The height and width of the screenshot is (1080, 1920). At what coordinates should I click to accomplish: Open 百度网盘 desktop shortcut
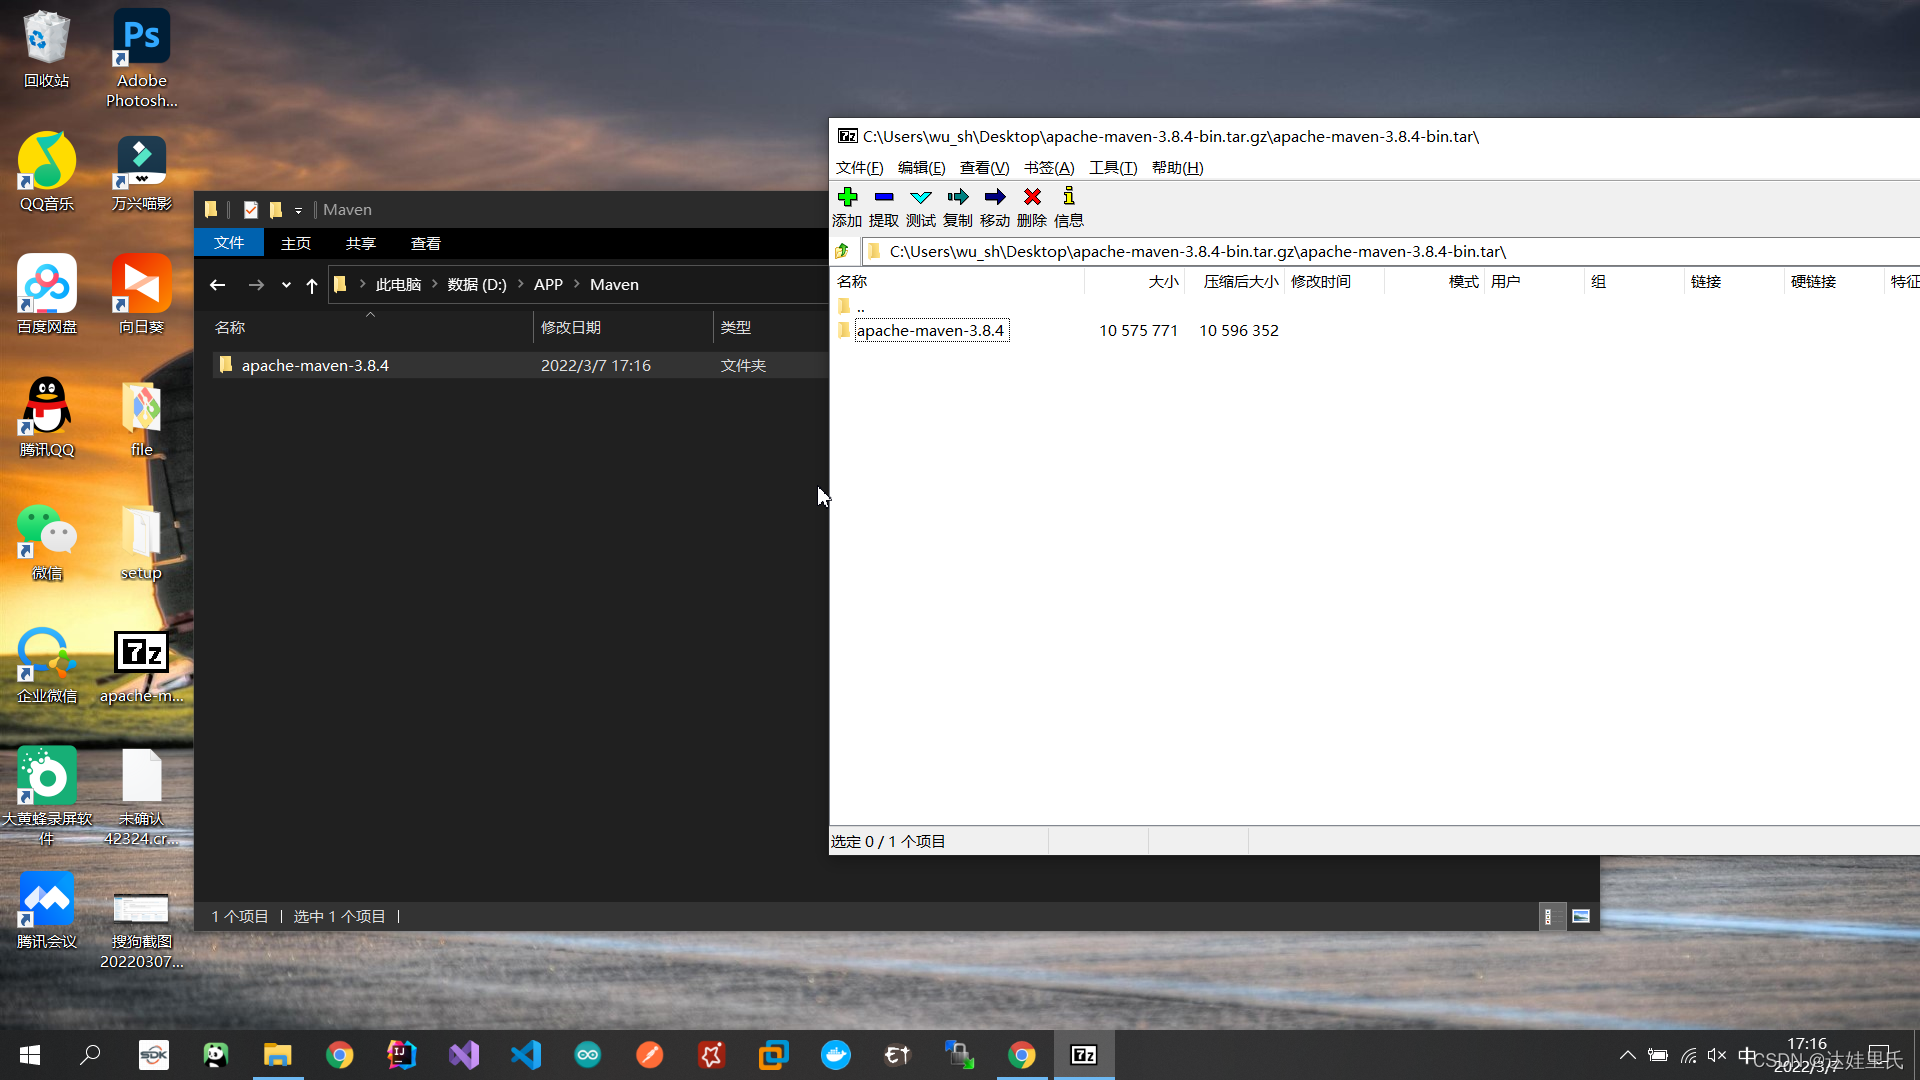click(47, 295)
